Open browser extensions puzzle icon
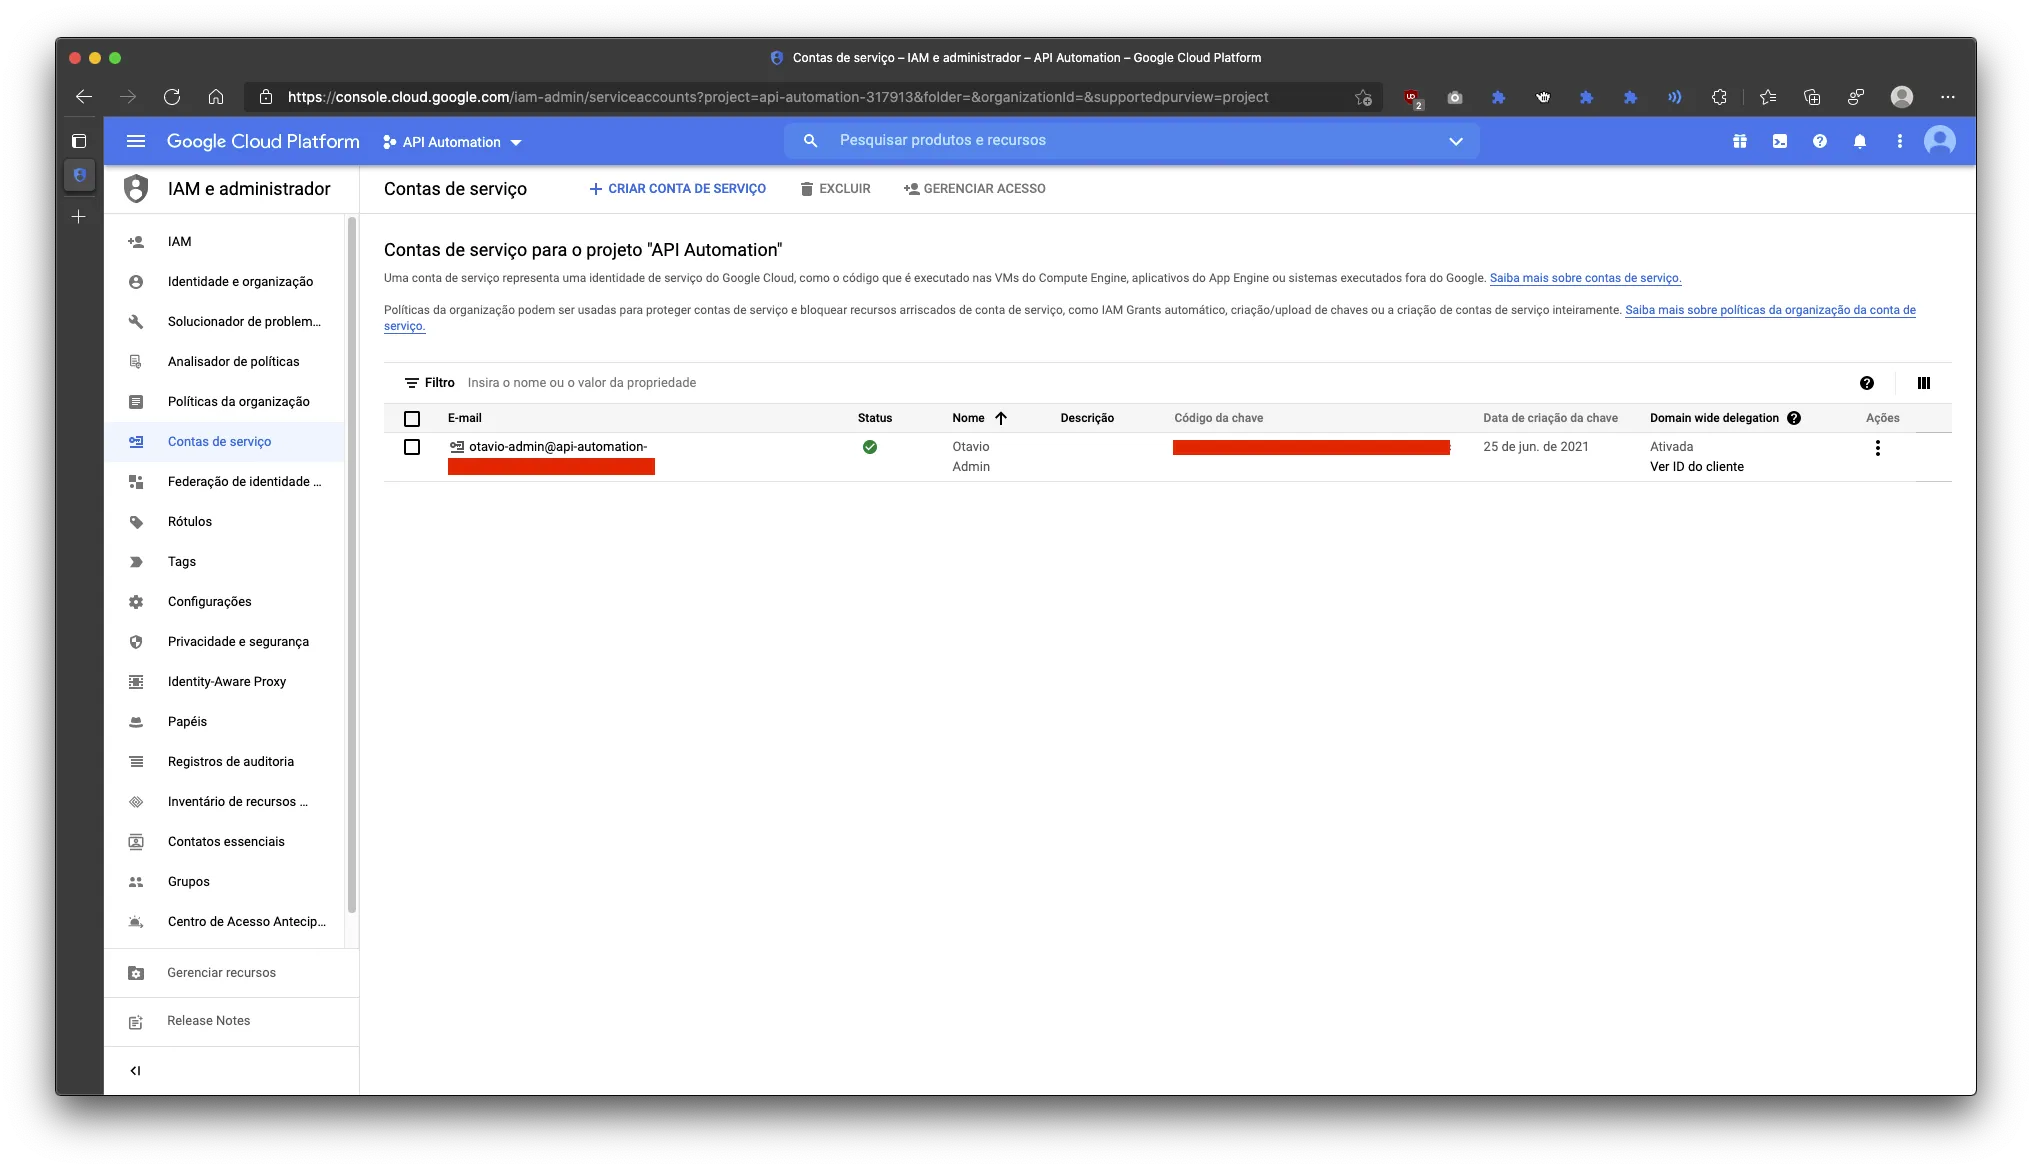Viewport: 2032px width, 1169px height. click(1719, 97)
